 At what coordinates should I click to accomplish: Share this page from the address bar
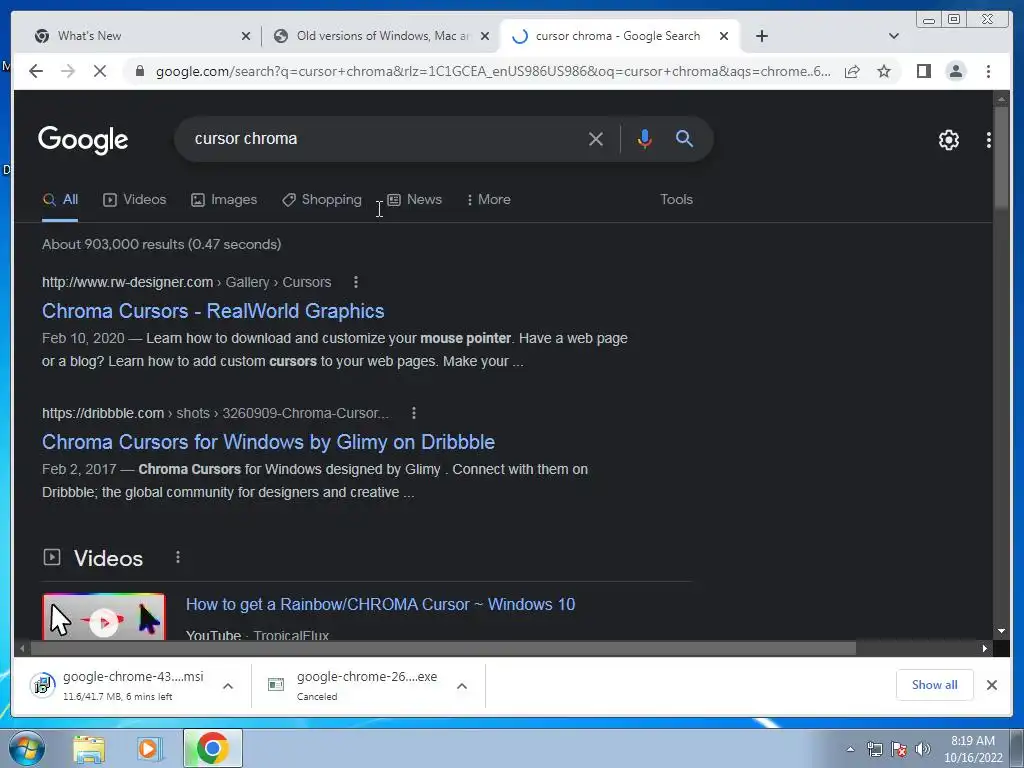pos(852,71)
